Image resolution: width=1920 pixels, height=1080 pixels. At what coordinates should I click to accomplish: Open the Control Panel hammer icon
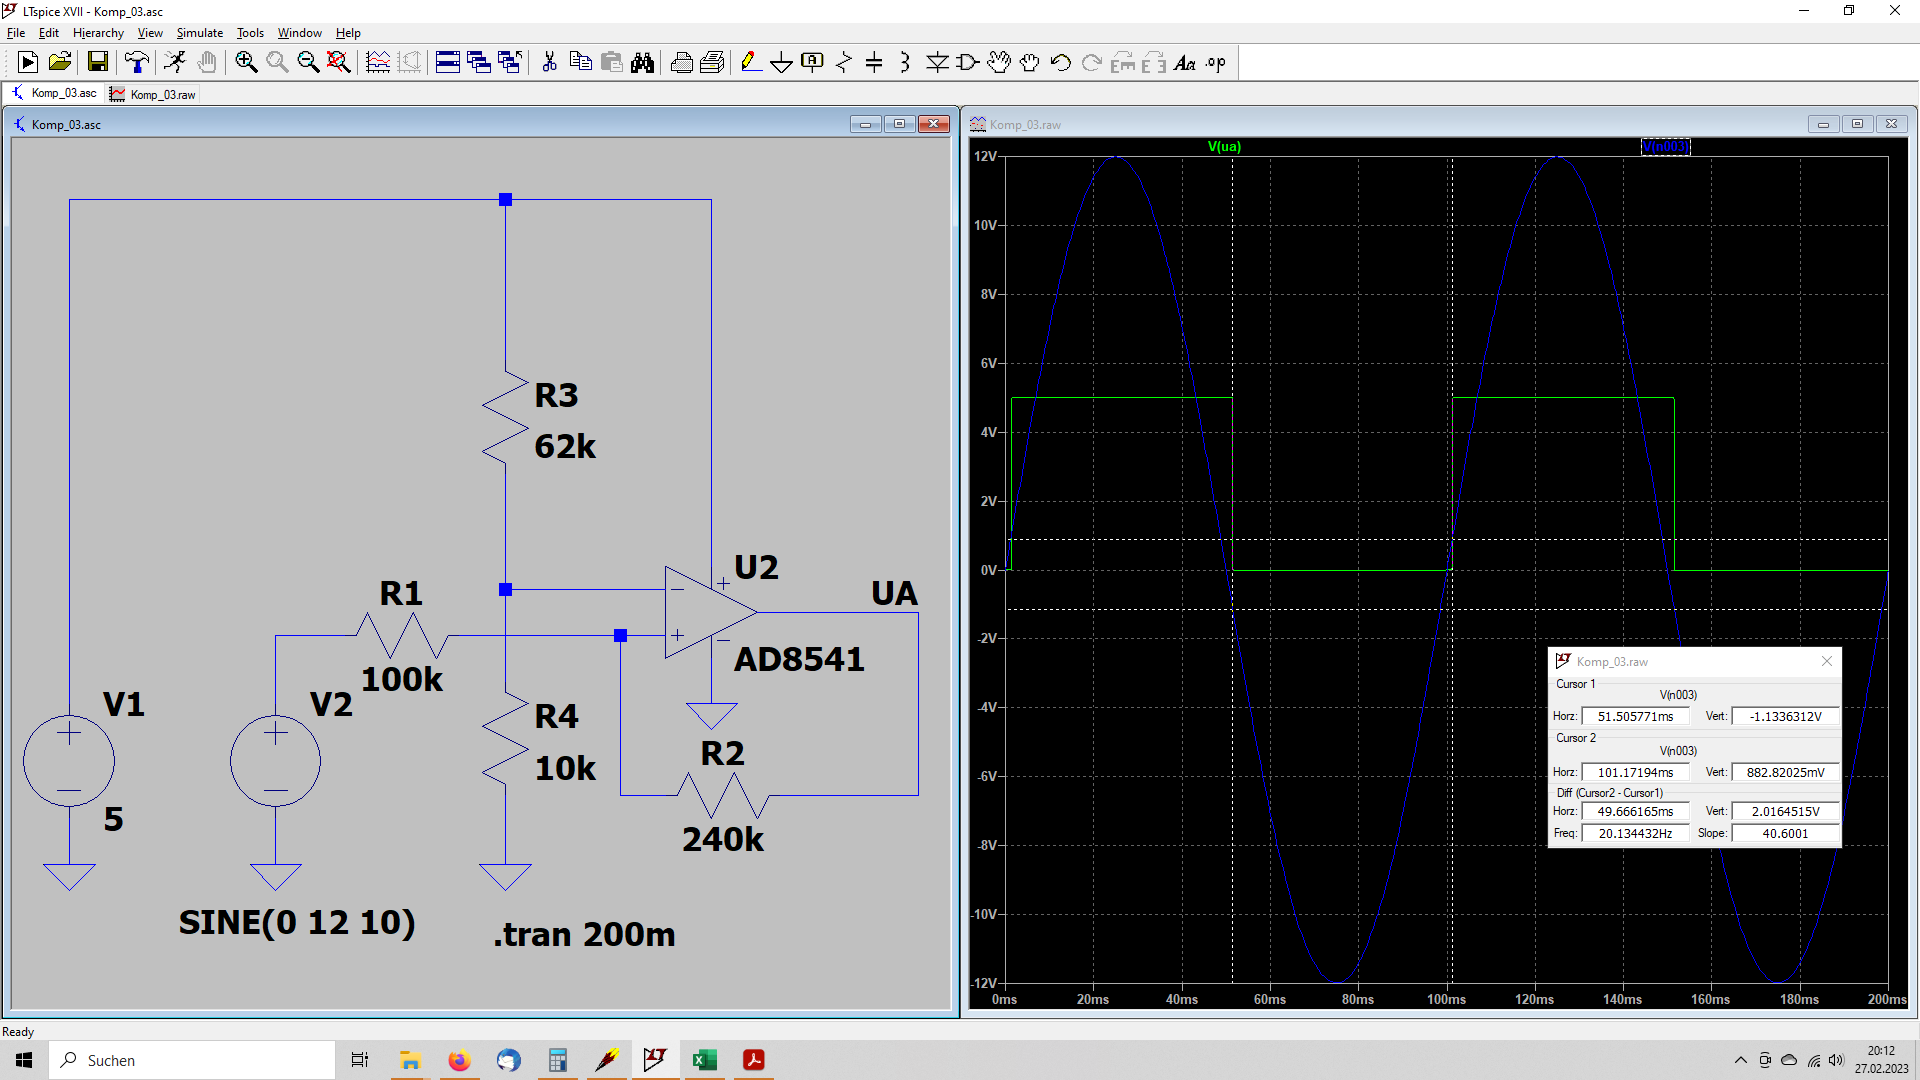click(x=137, y=63)
